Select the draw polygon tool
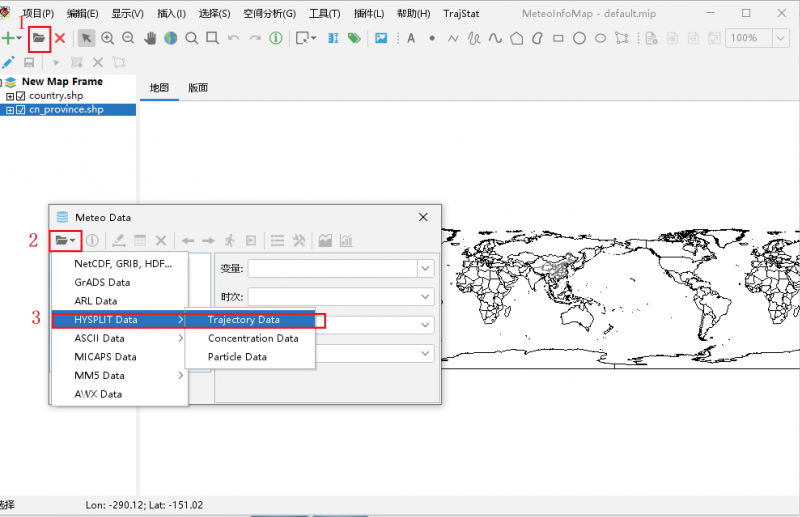800x517 pixels. pyautogui.click(x=516, y=38)
